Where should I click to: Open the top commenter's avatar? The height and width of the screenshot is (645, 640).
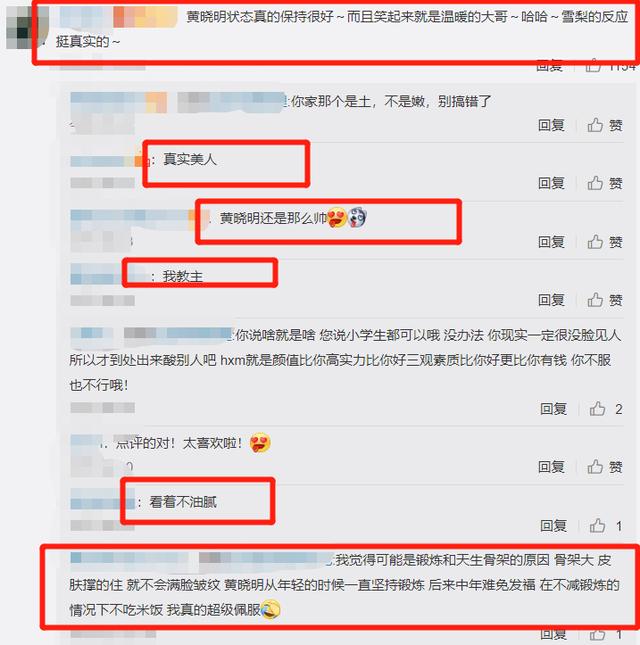pos(20,27)
